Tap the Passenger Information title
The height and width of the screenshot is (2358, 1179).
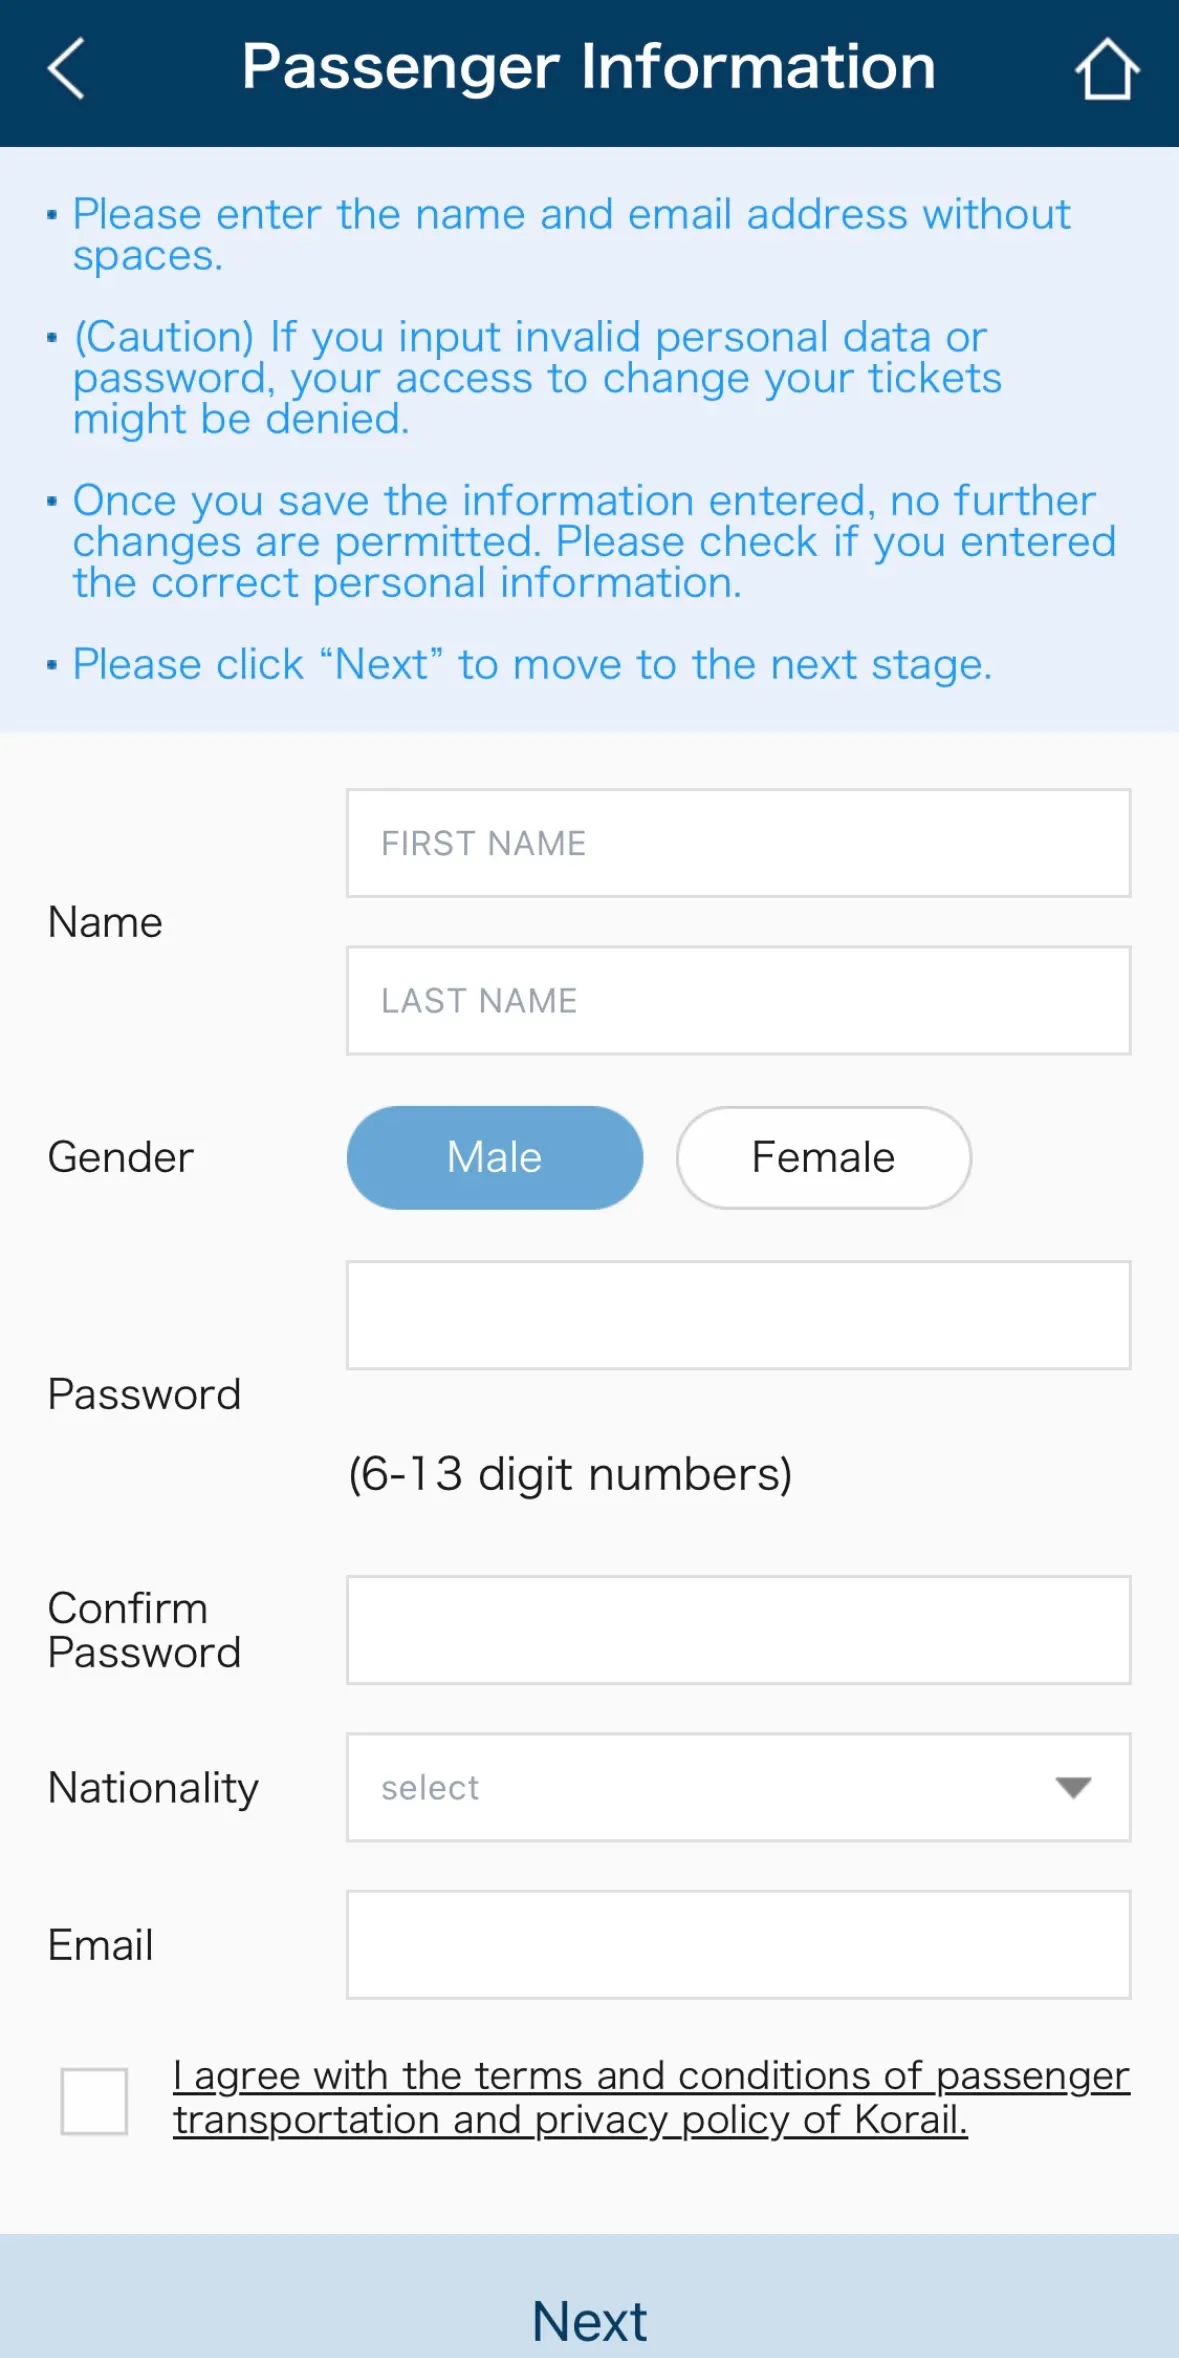588,67
